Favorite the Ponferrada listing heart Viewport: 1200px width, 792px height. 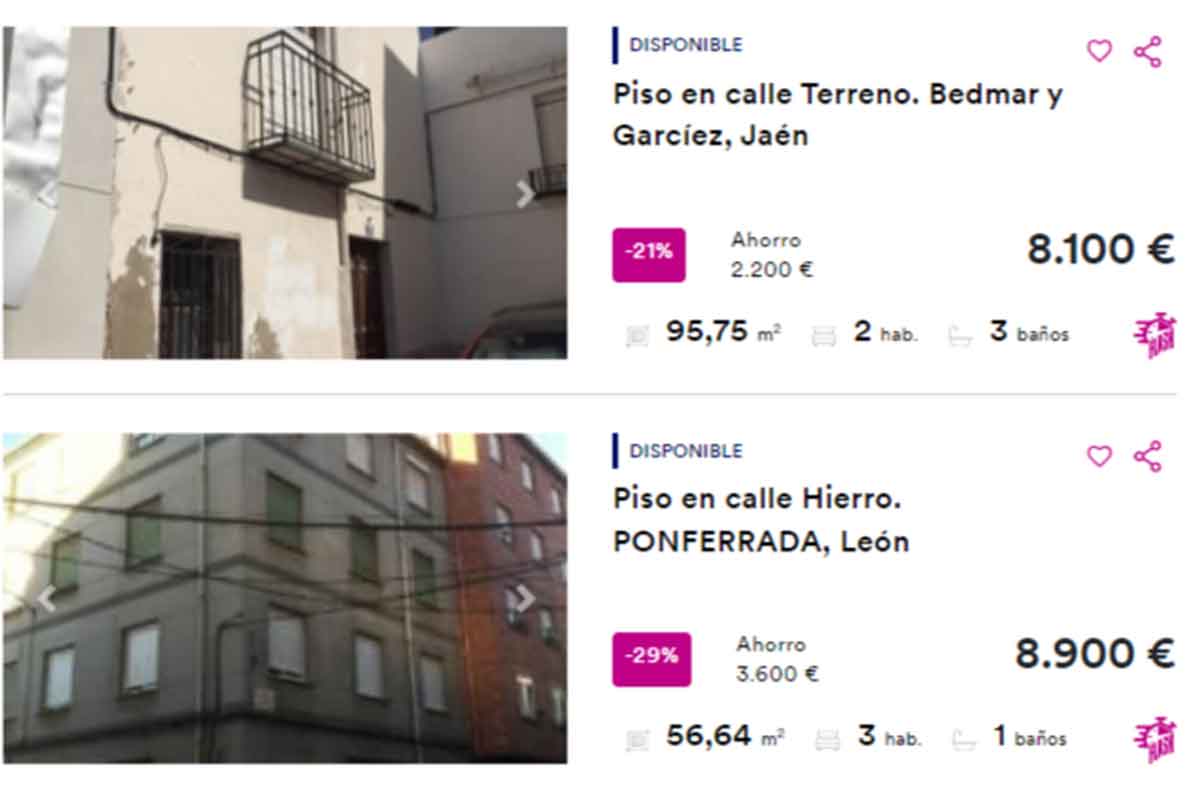click(1099, 457)
